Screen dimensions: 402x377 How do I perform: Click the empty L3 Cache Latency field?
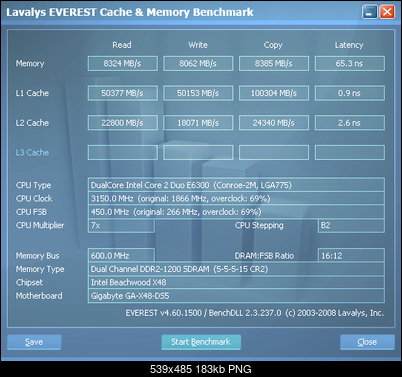point(350,152)
